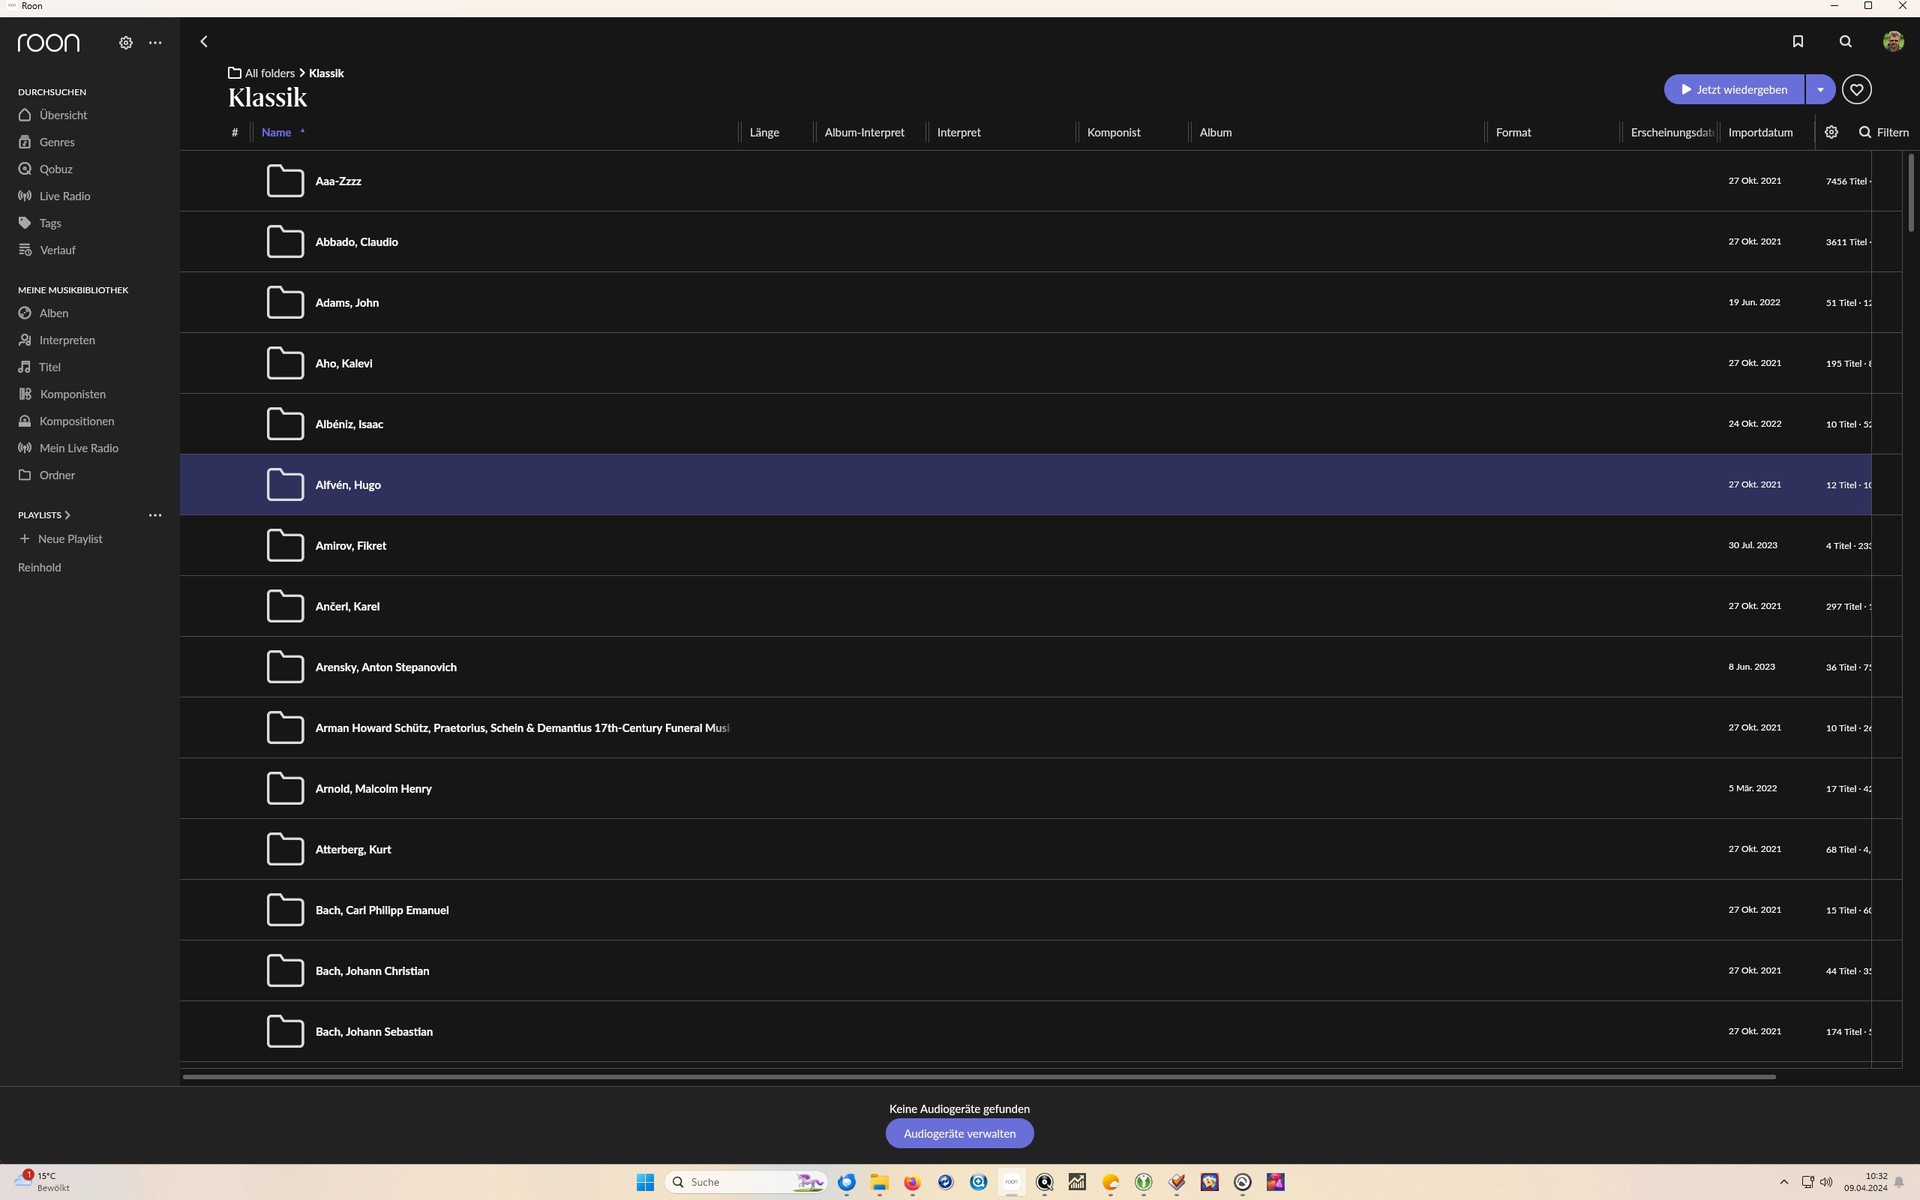Click Audiogeräte verwalten button

click(960, 1133)
